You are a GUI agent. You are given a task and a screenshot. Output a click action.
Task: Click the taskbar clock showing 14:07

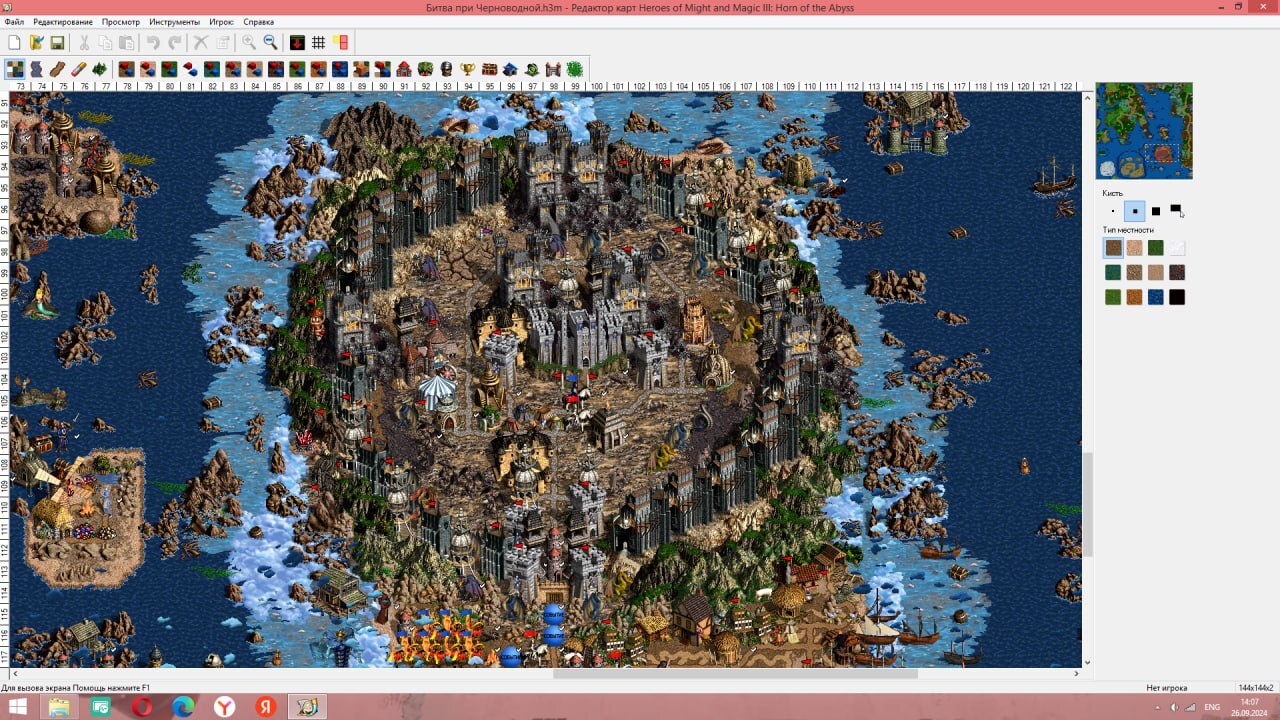point(1250,707)
